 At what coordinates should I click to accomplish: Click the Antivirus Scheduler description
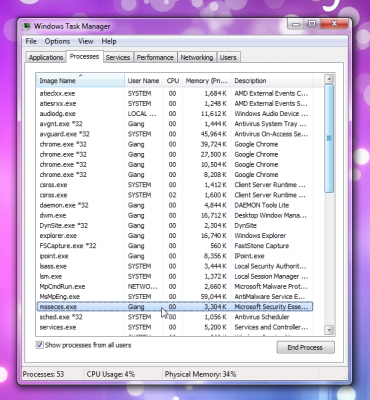pyautogui.click(x=262, y=317)
